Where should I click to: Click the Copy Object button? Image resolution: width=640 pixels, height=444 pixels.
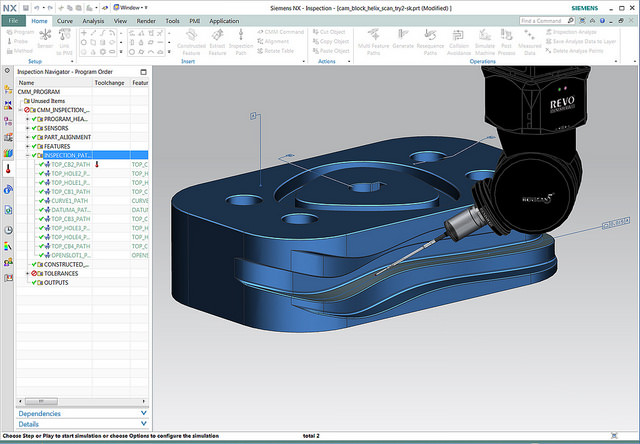(331, 41)
